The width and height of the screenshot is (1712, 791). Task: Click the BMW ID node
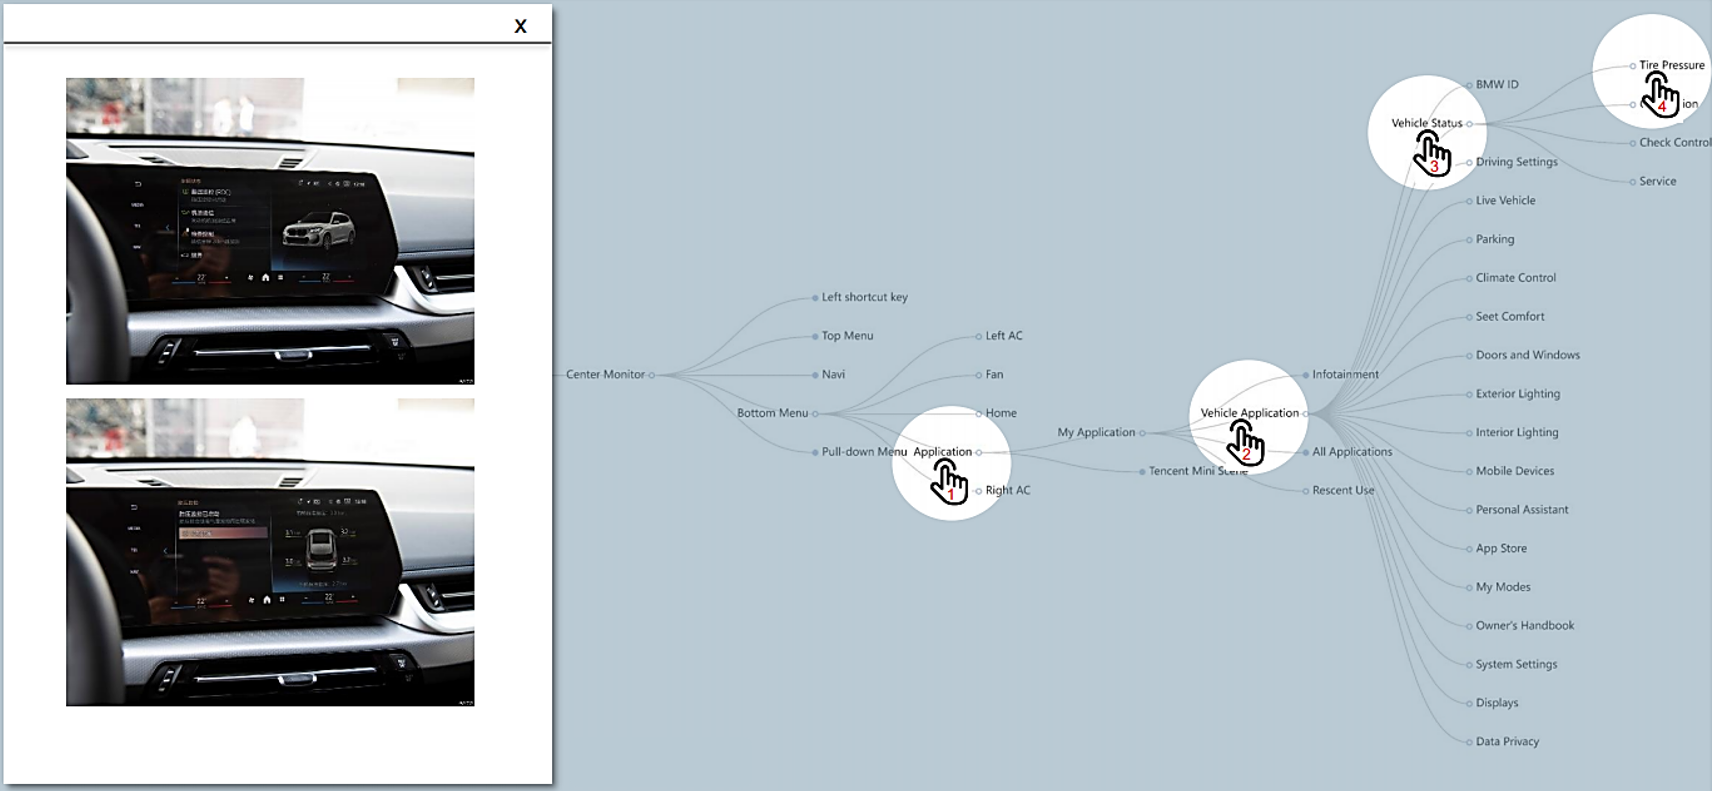1497,85
